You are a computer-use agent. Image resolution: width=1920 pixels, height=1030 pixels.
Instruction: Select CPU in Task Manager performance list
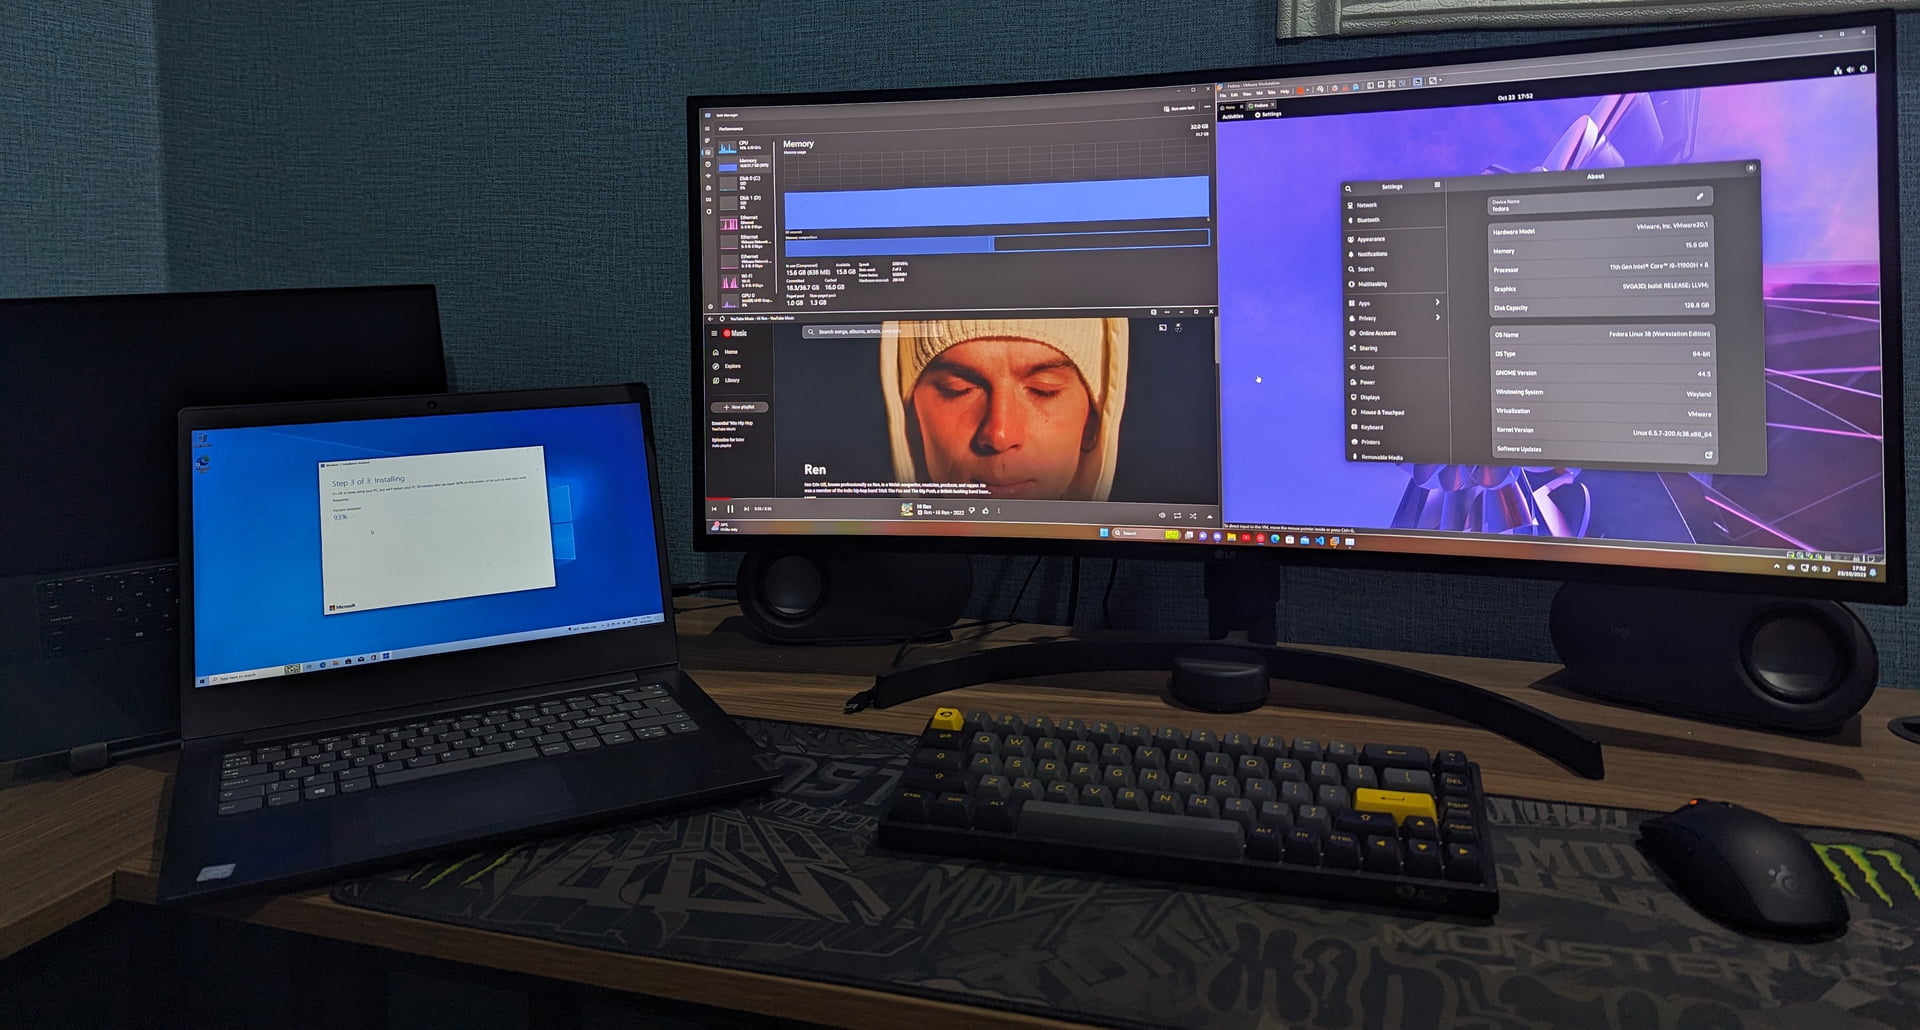tap(745, 147)
